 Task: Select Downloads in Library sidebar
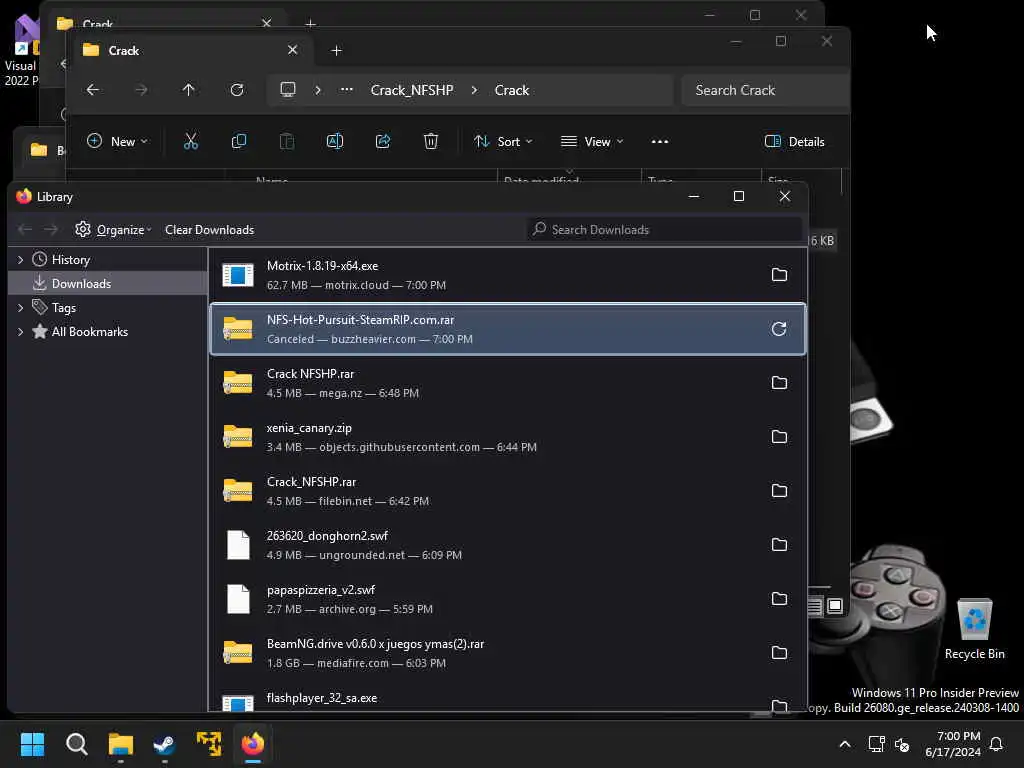coord(108,283)
